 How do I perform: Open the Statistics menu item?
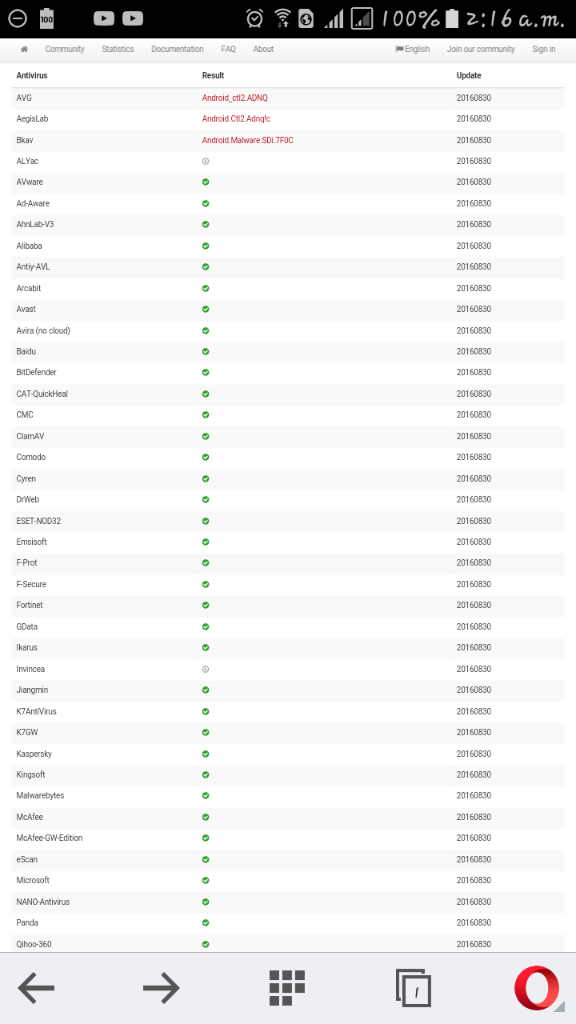click(118, 49)
